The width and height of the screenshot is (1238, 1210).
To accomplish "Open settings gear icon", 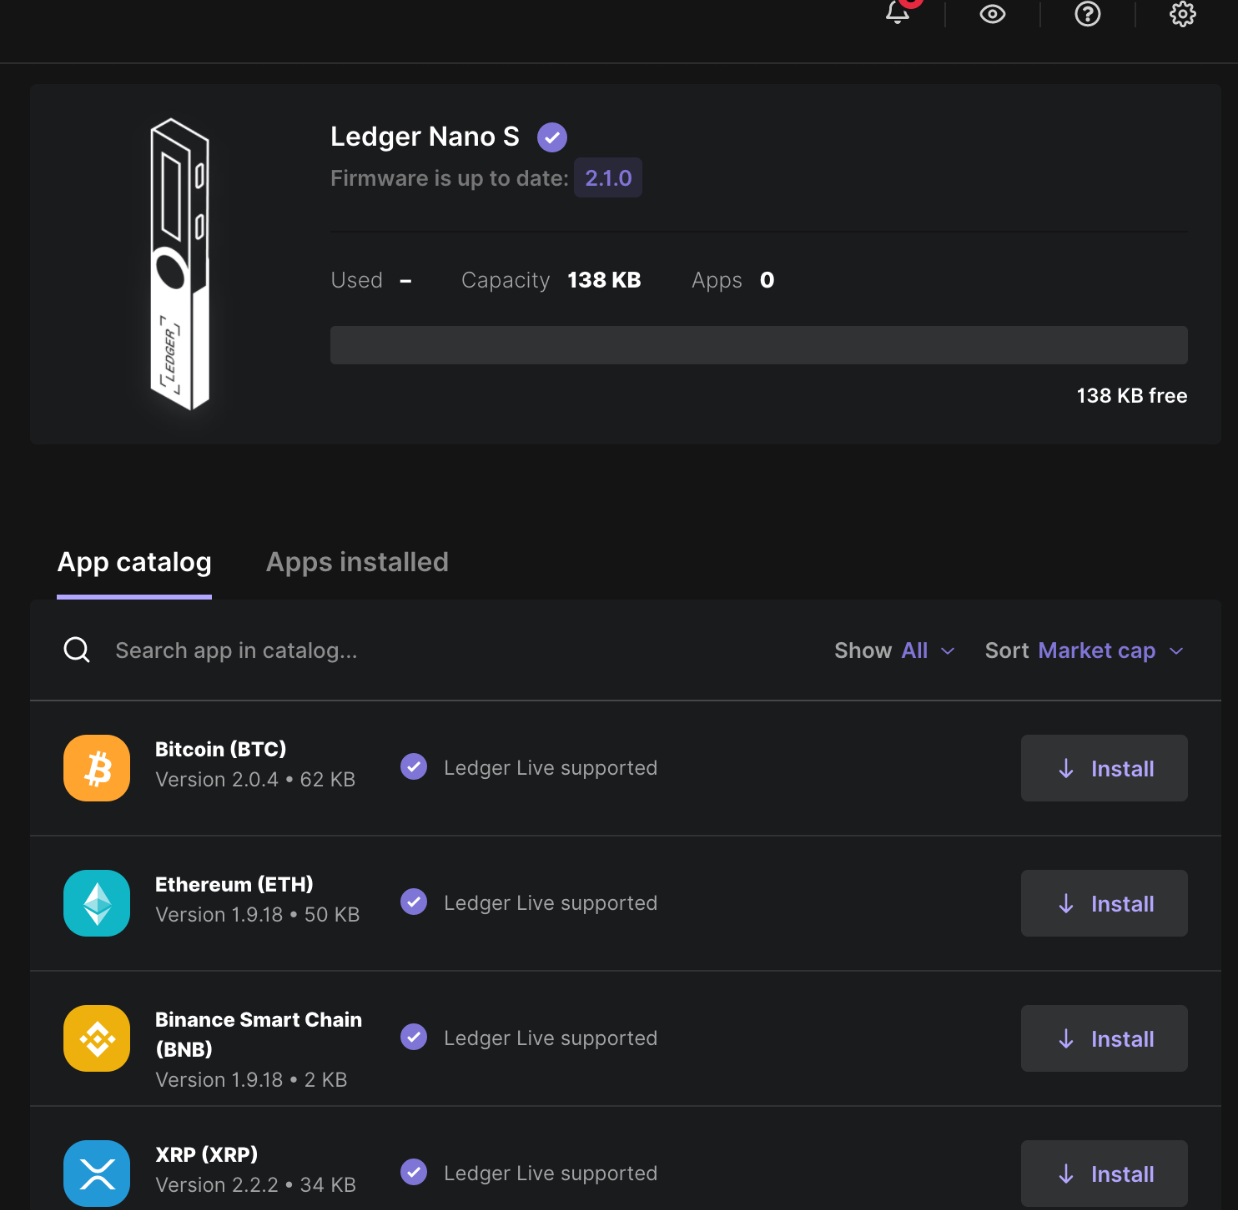I will coord(1183,14).
